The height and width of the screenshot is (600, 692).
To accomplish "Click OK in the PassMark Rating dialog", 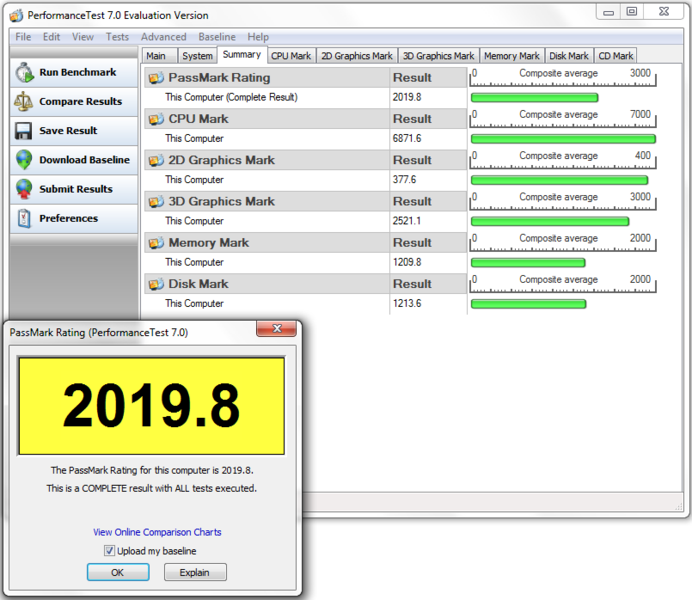I will [x=118, y=572].
